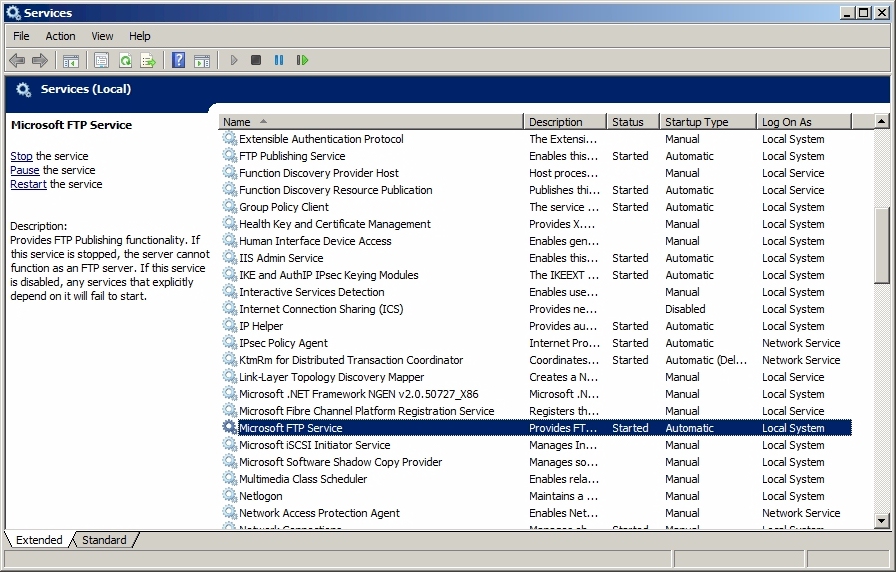Click the Services window title icon
Screen dimensions: 896x572
click(13, 13)
